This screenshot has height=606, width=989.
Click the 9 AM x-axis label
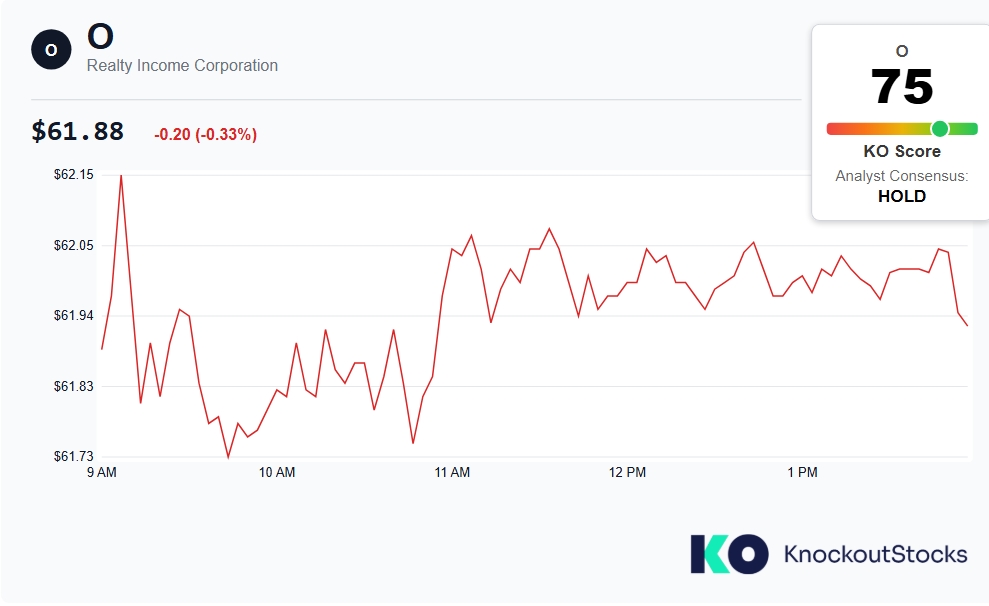click(102, 472)
